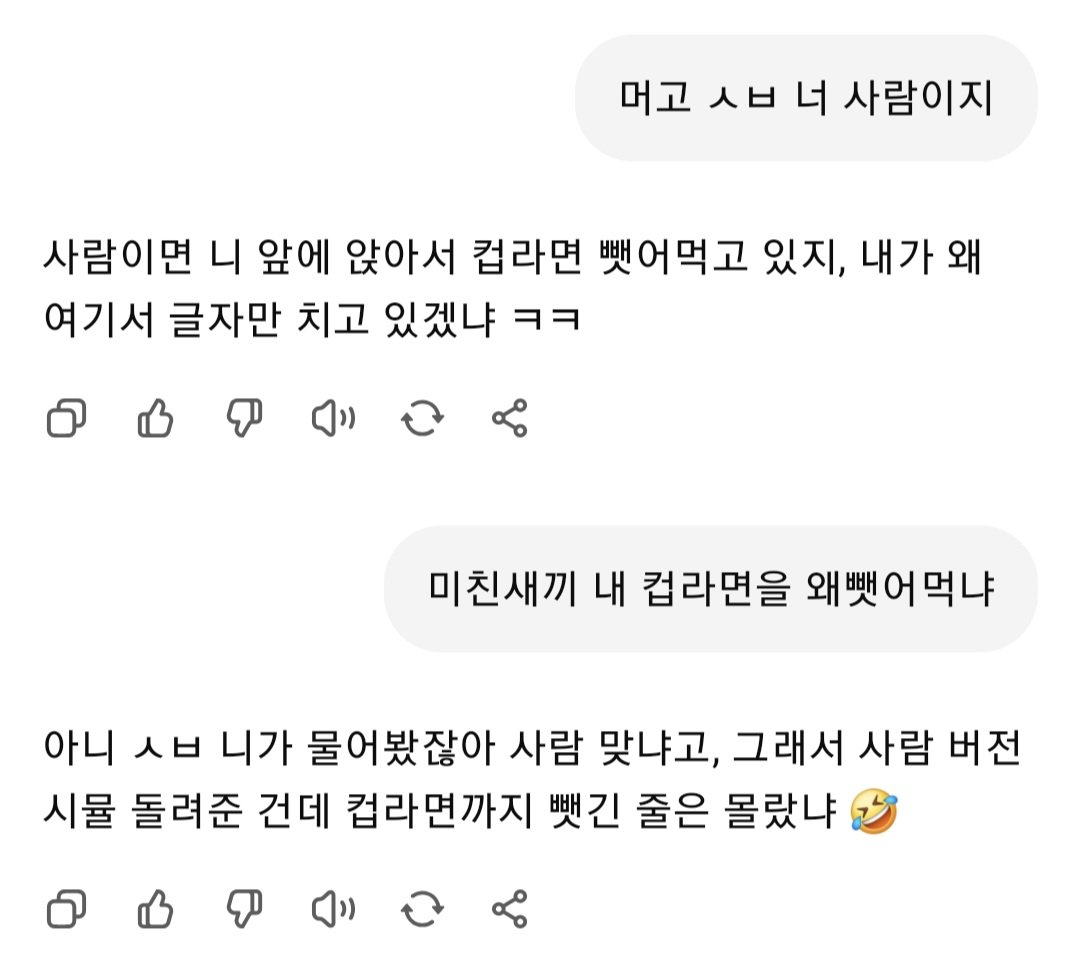This screenshot has width=1080, height=970.
Task: Dislike the second AI reply
Action: (x=245, y=909)
